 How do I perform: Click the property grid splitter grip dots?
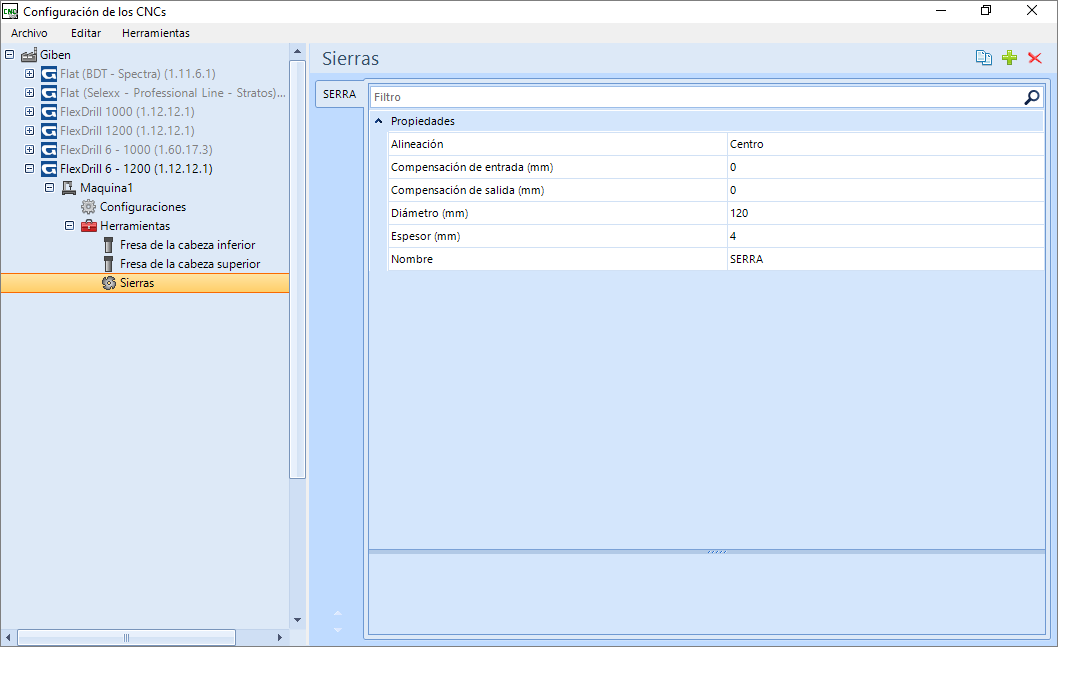click(717, 552)
